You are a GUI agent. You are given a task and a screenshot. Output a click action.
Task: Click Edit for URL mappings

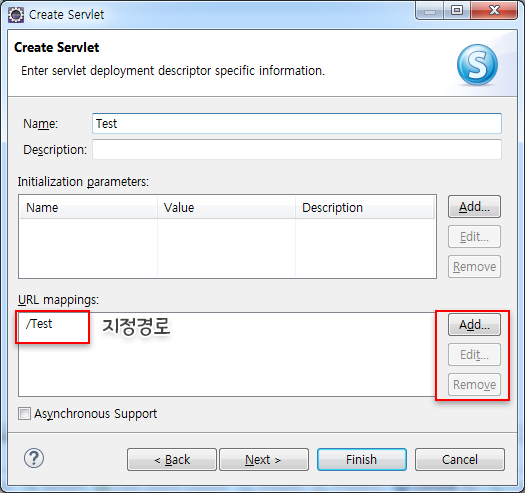pos(474,355)
